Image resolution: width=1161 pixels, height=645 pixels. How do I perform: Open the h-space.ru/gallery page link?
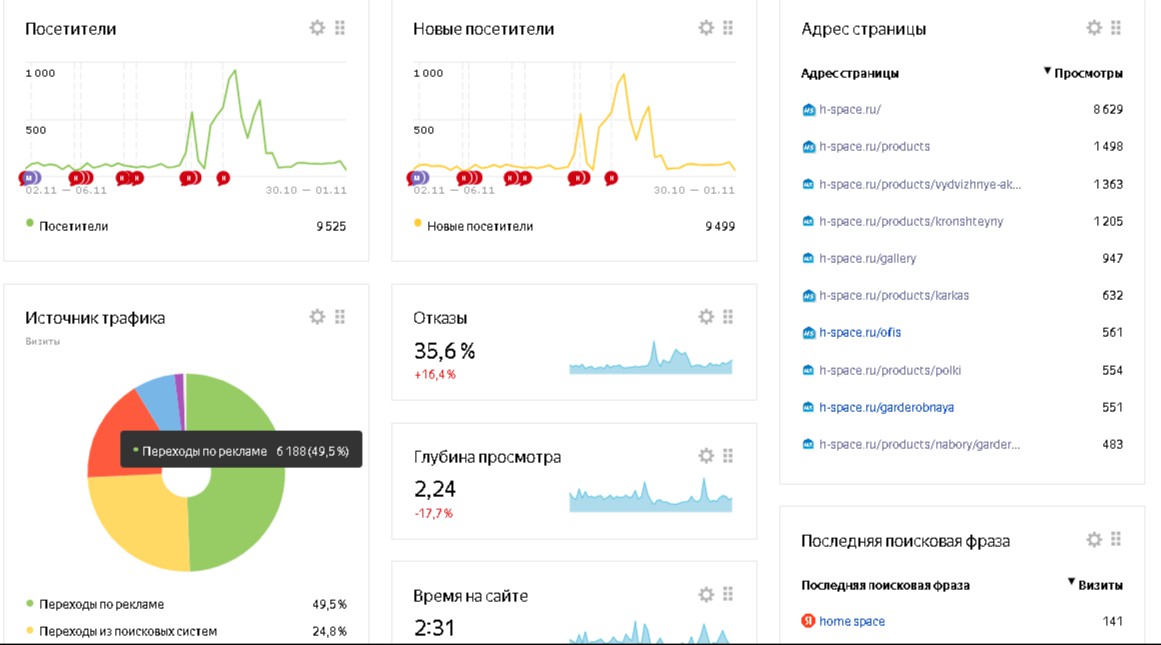[867, 258]
